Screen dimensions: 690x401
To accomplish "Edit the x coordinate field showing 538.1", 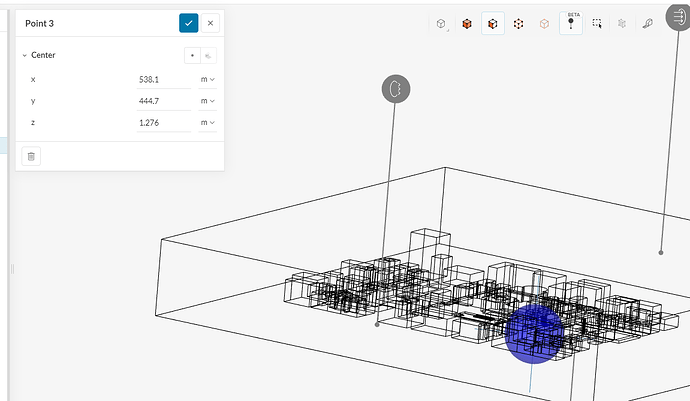I will (x=164, y=80).
